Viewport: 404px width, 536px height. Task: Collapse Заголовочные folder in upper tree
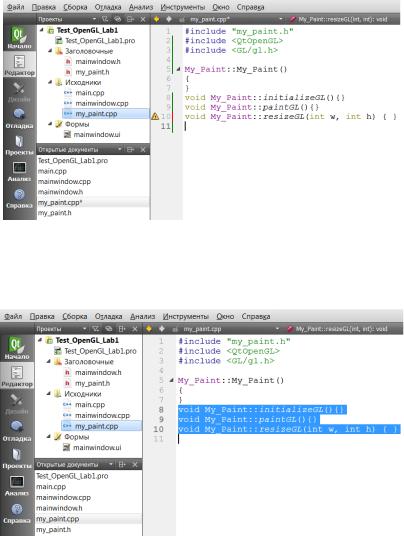50,51
